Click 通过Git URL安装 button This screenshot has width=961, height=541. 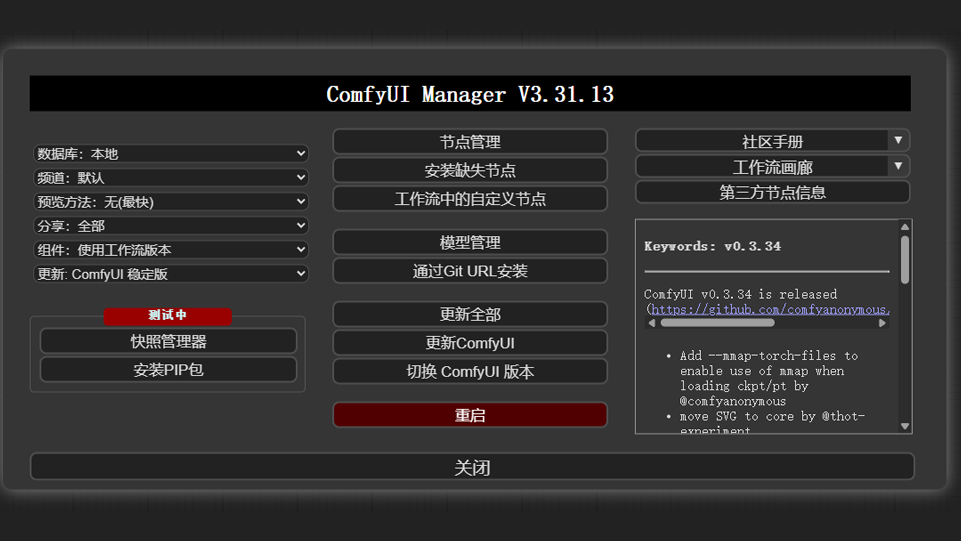(x=470, y=271)
